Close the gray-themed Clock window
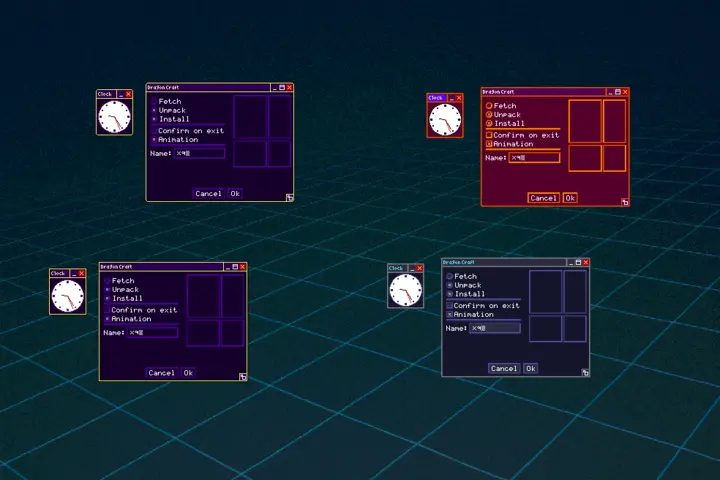The height and width of the screenshot is (480, 720). pos(419,268)
